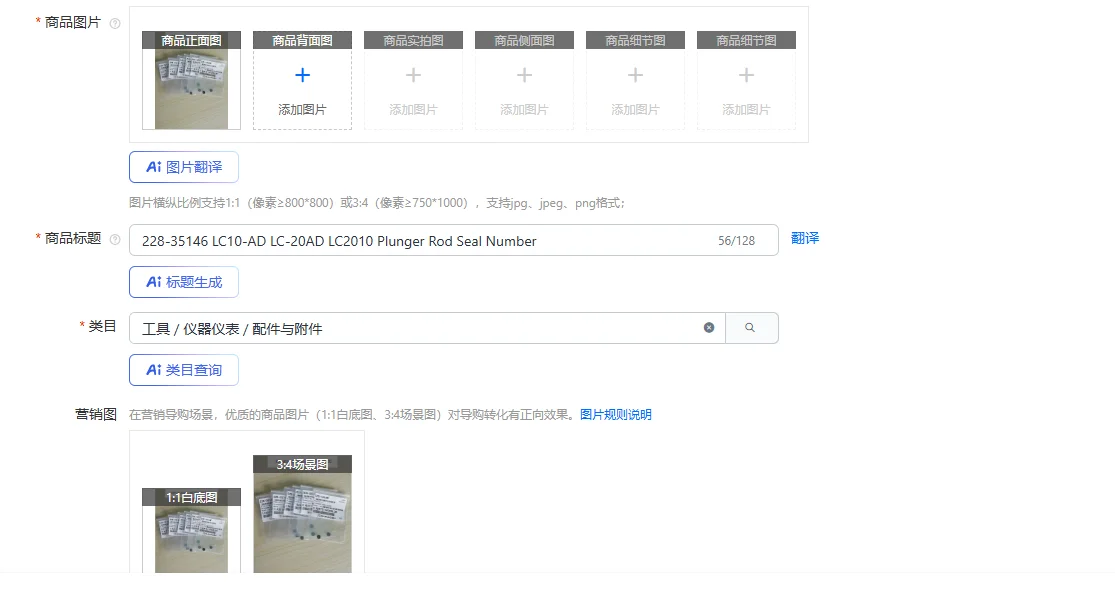Click the 商品标题 field label
The image size is (1115, 593).
(73, 238)
